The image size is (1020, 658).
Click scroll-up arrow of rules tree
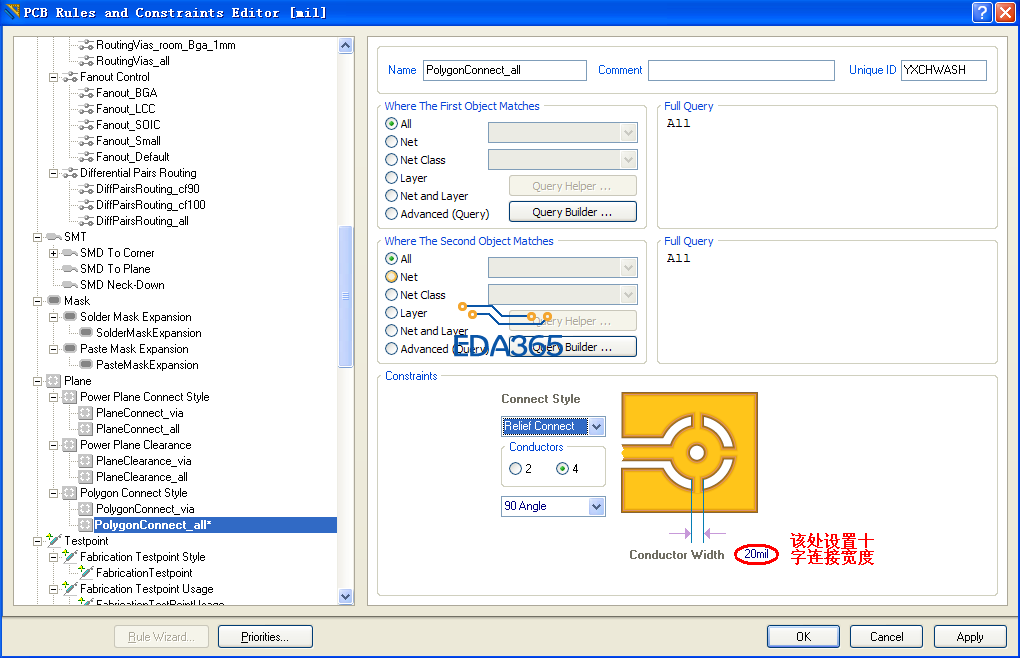tap(345, 46)
